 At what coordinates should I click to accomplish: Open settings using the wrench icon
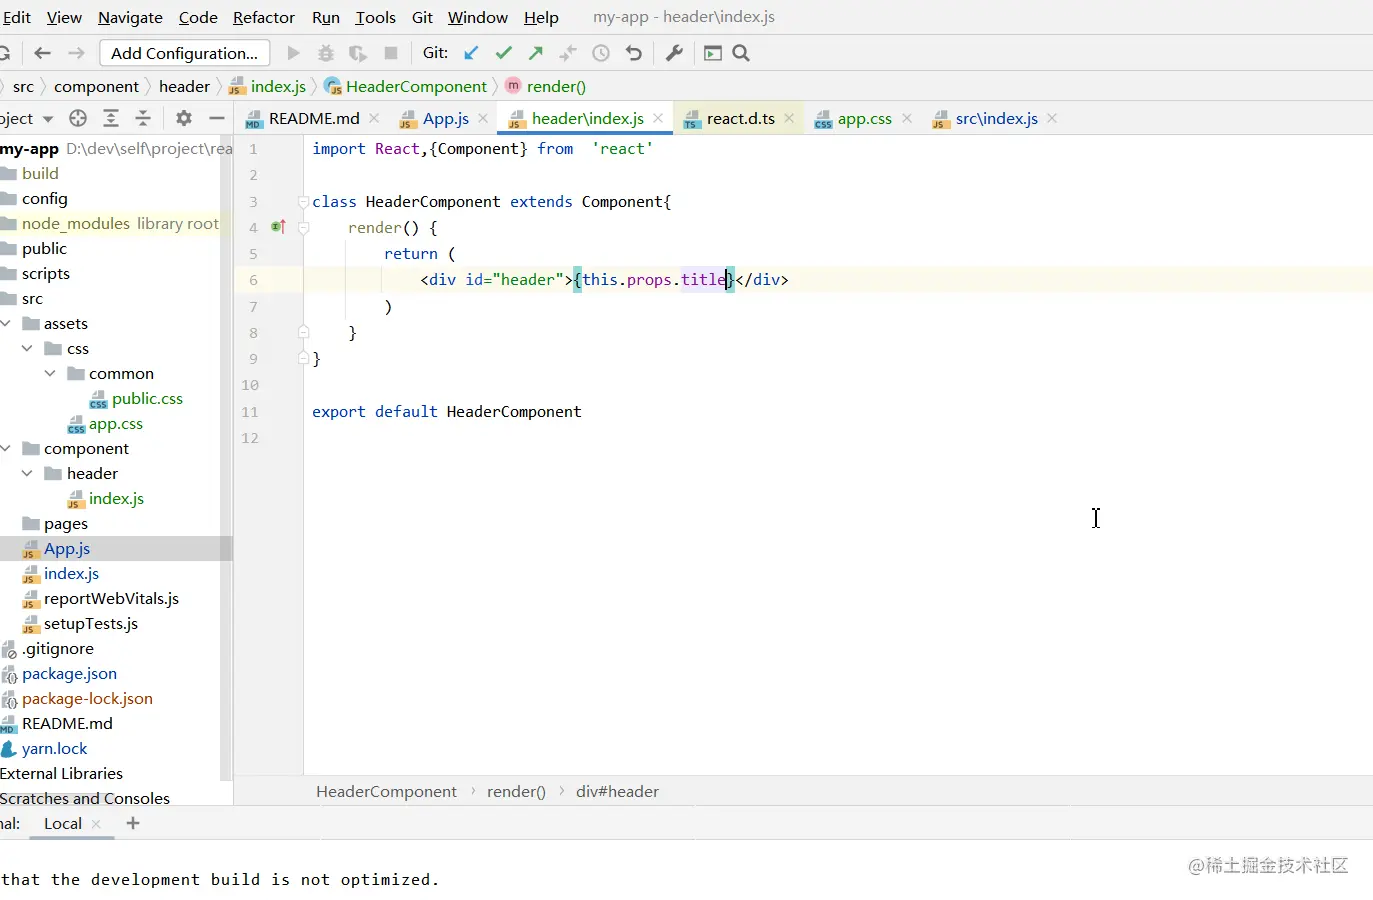tap(674, 53)
